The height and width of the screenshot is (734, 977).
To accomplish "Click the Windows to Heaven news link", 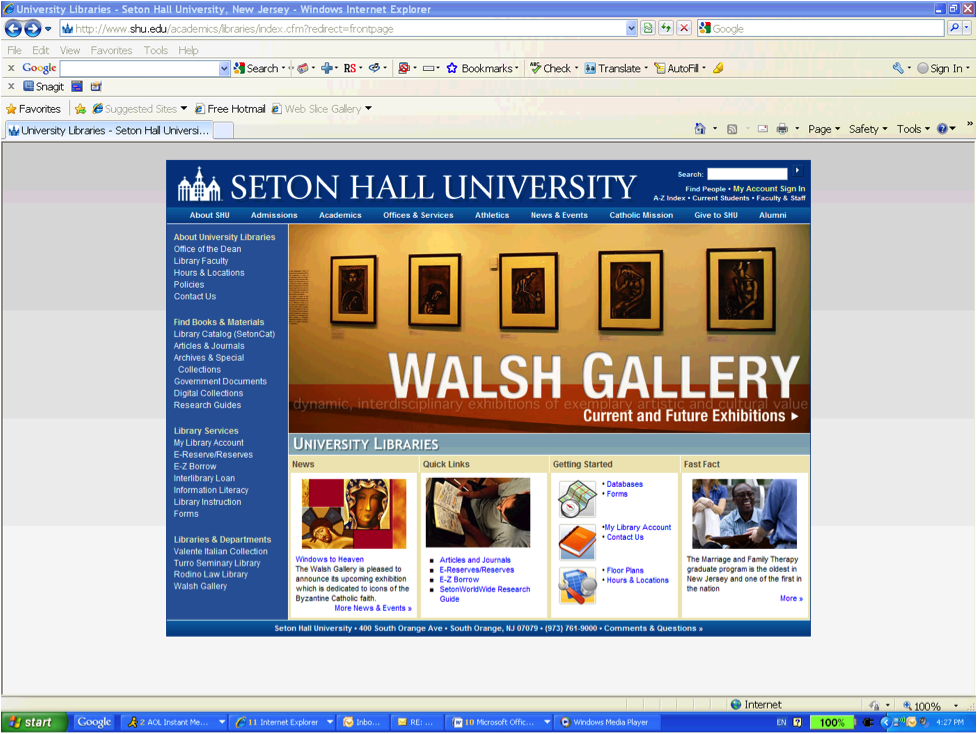I will (330, 560).
